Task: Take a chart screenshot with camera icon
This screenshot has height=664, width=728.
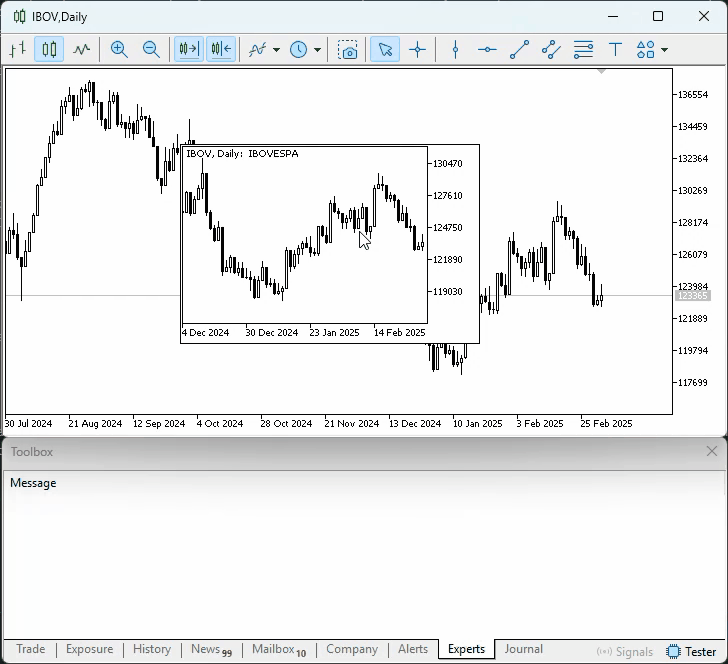Action: pos(347,49)
